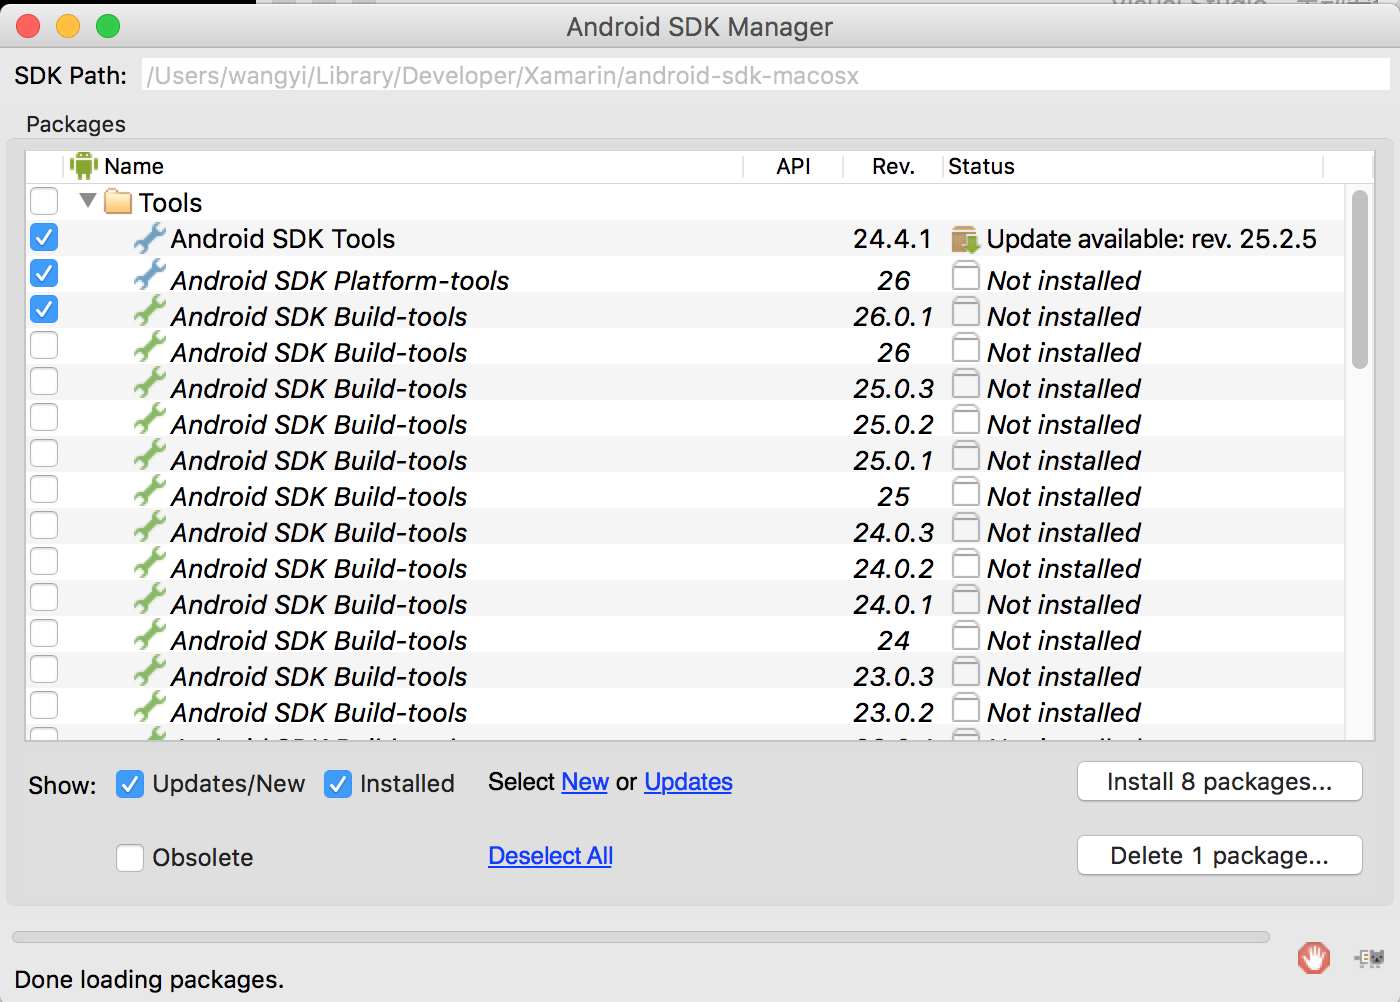Check the Build-tools rev 23.0.3 checkbox
Screen dimensions: 1400x1002
point(44,669)
